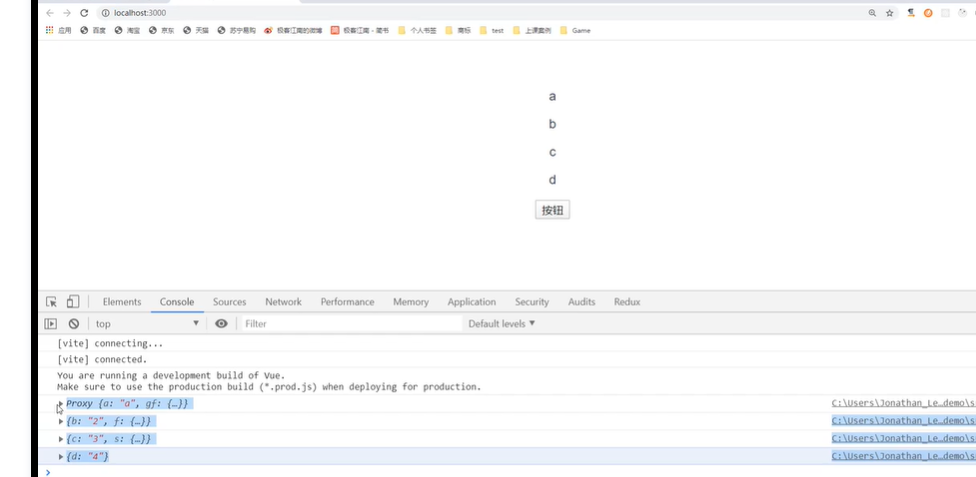Viewport: 976px width, 477px height.
Task: Open the 苏宁易购 bookmark
Action: click(236, 30)
